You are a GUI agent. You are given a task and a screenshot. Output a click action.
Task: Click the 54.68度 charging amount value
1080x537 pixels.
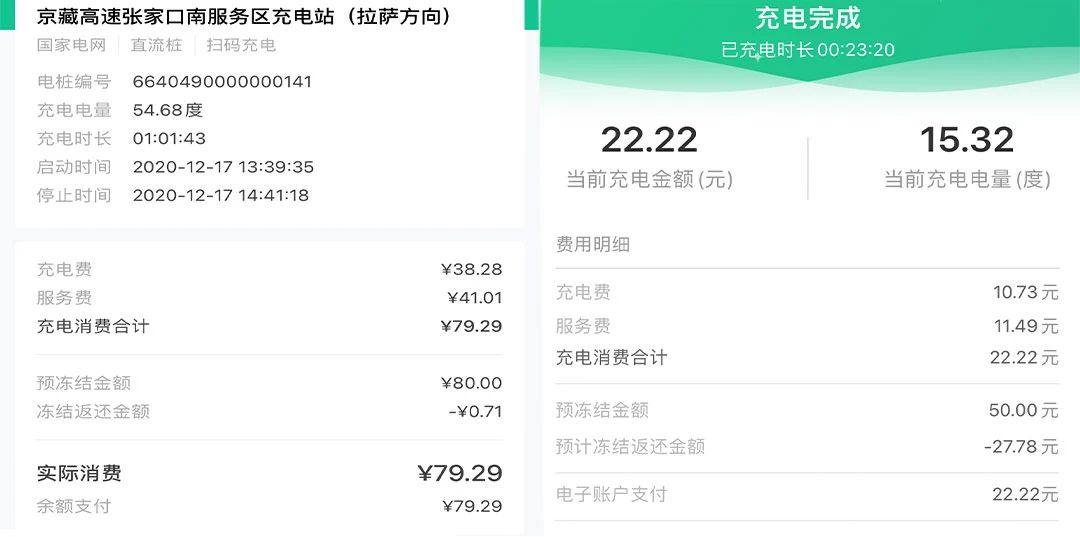(x=168, y=110)
